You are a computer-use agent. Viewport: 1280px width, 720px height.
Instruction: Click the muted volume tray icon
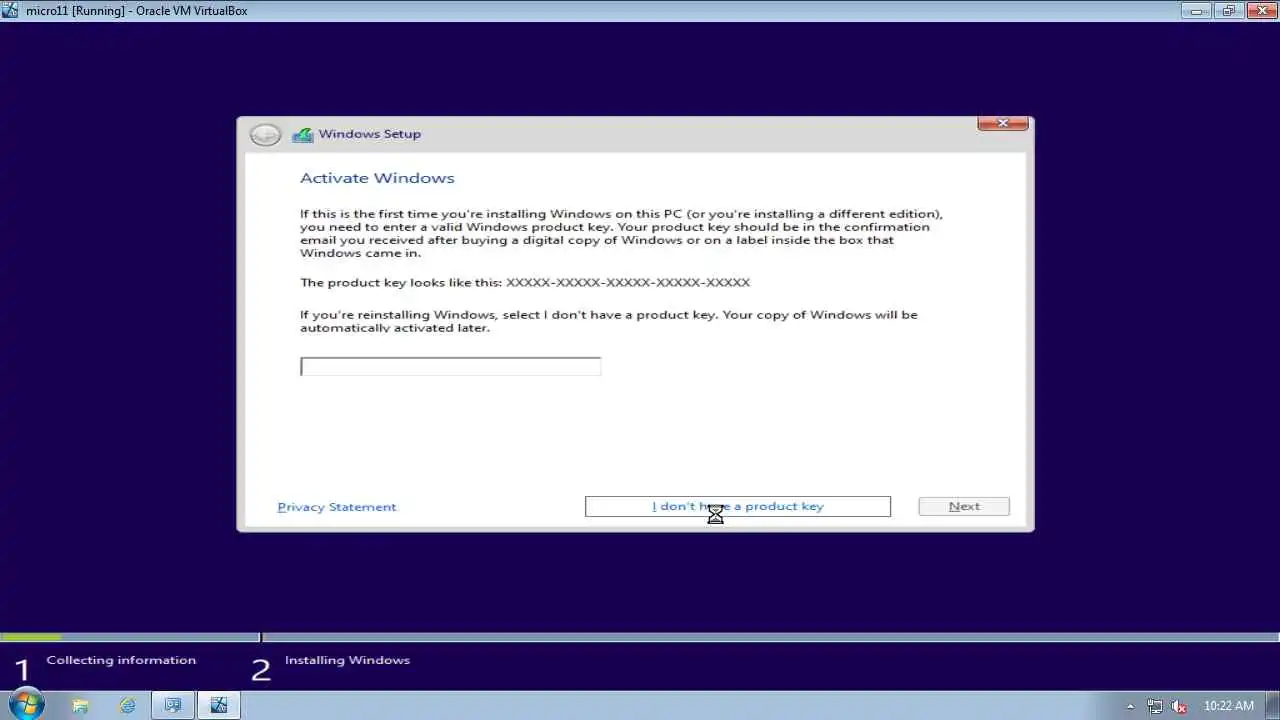(1179, 706)
